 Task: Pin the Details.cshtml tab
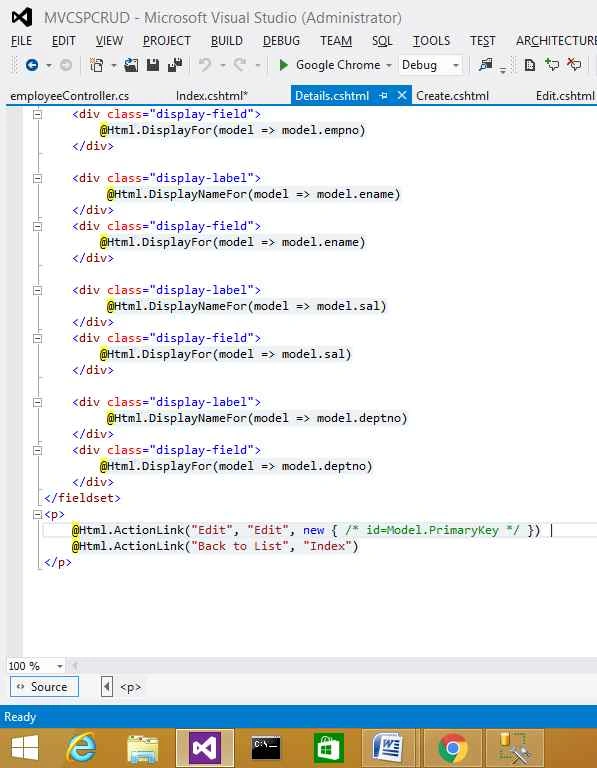[384, 96]
